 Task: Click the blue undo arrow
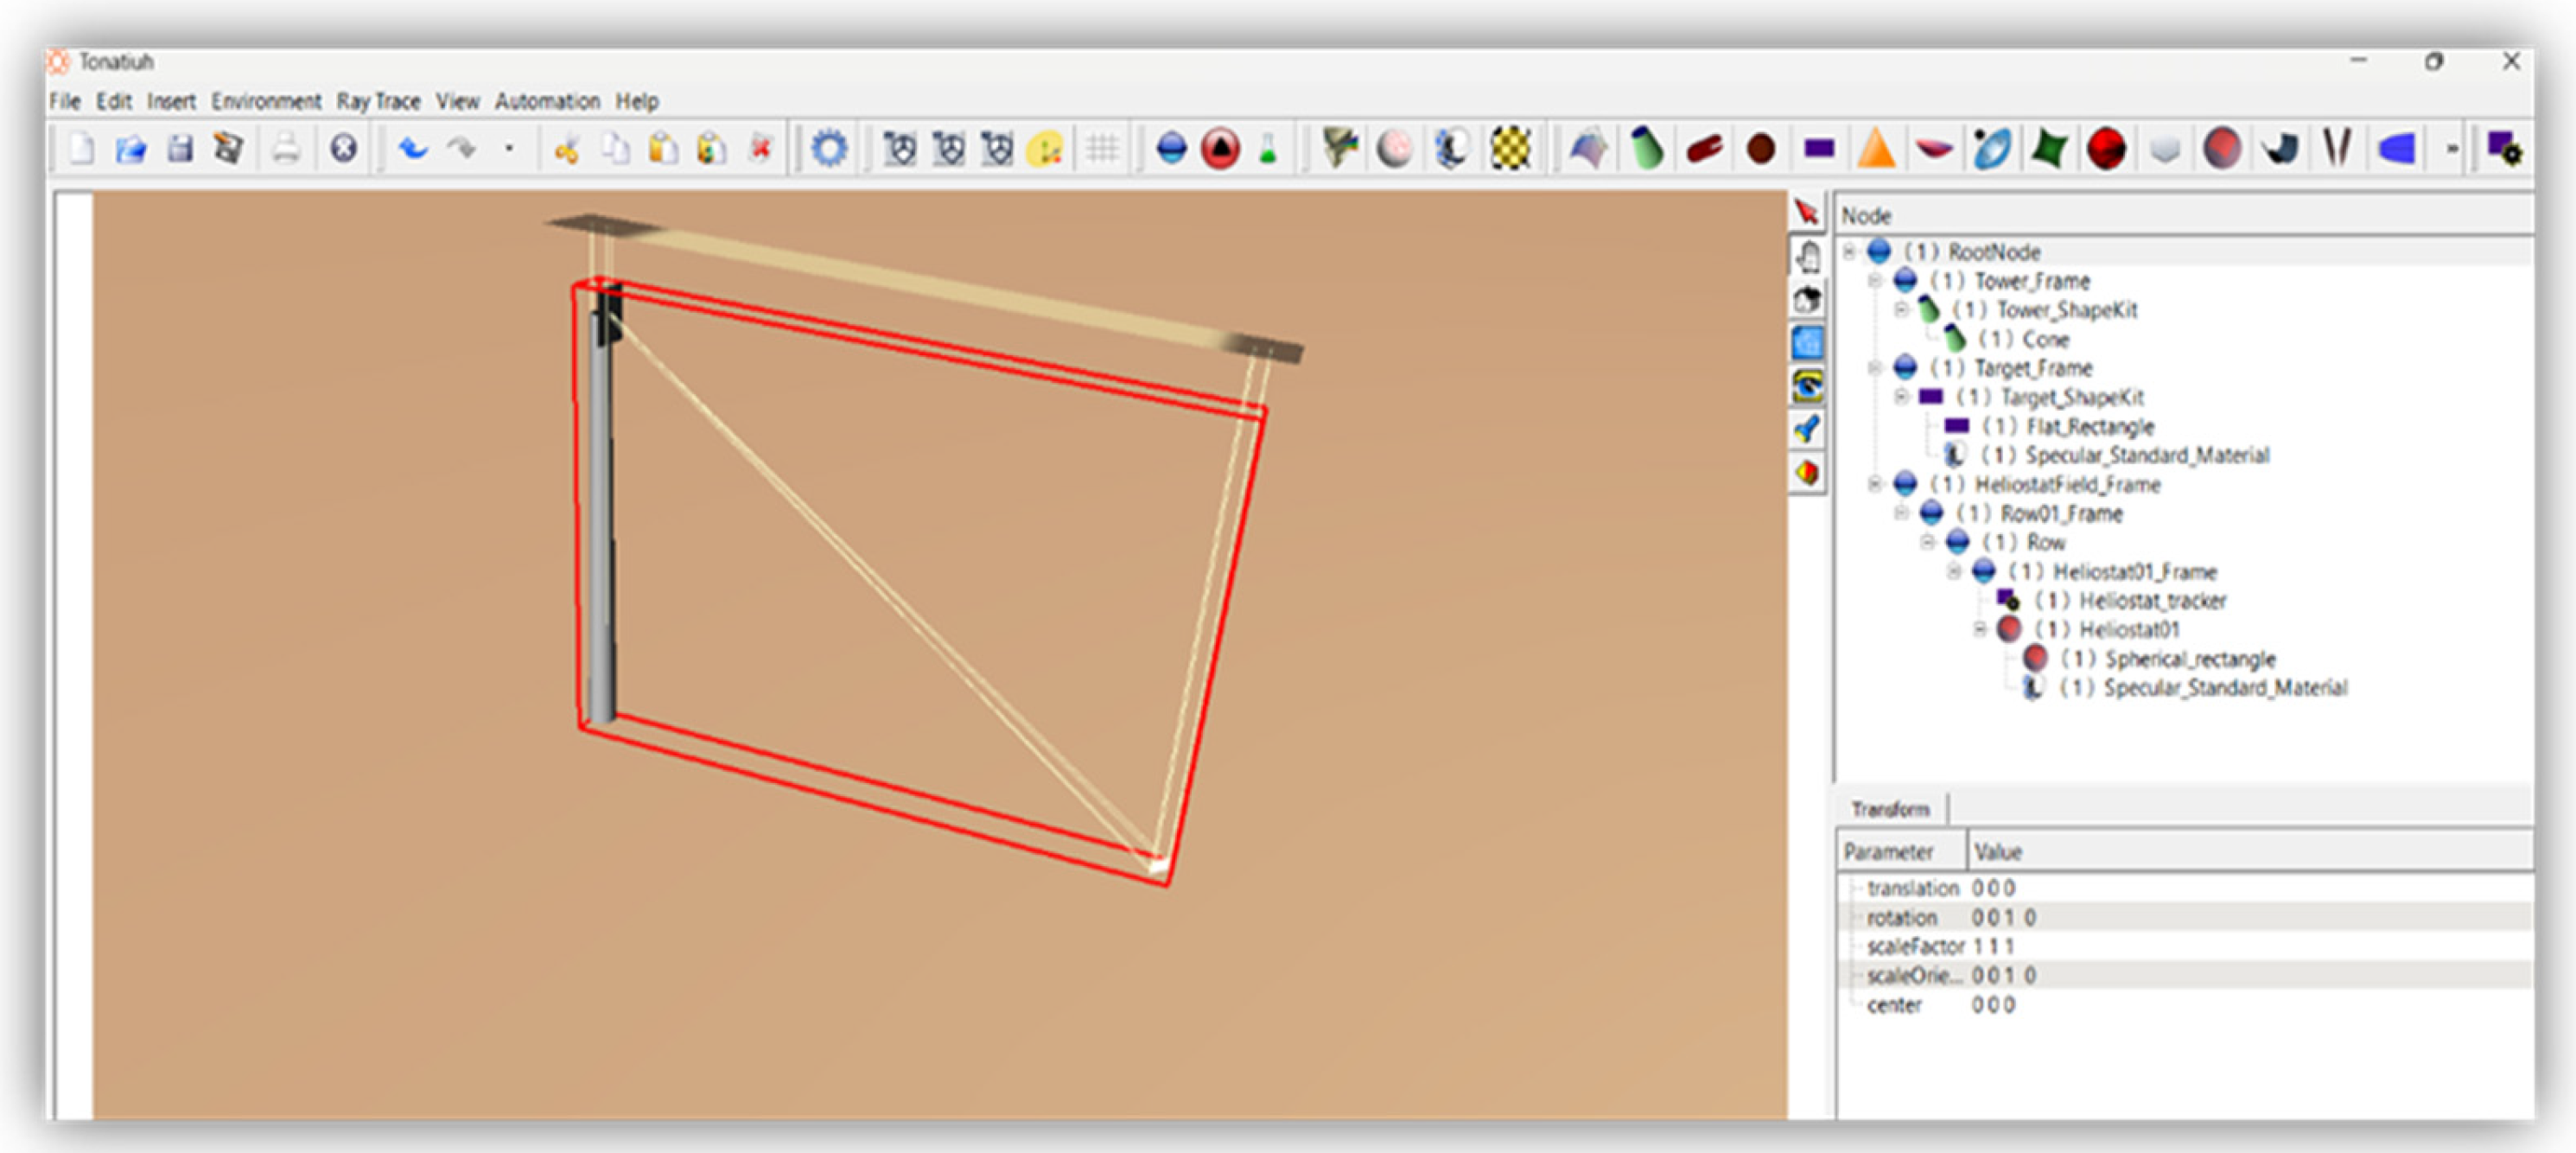[x=413, y=150]
